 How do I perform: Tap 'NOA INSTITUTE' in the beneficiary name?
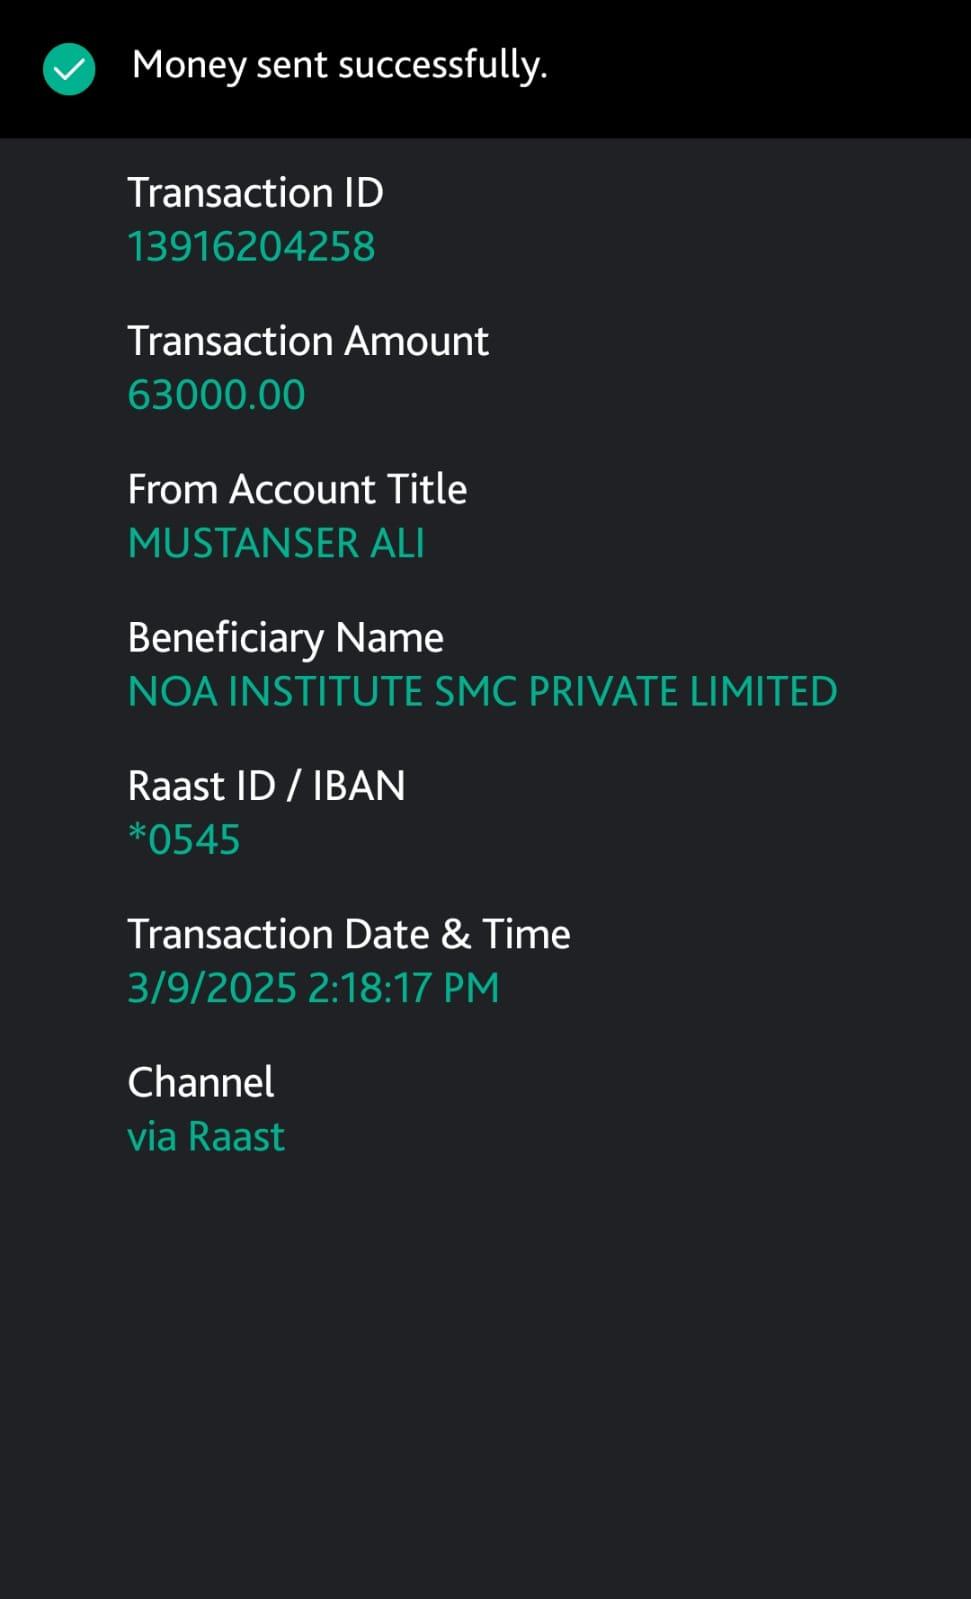[x=275, y=692]
